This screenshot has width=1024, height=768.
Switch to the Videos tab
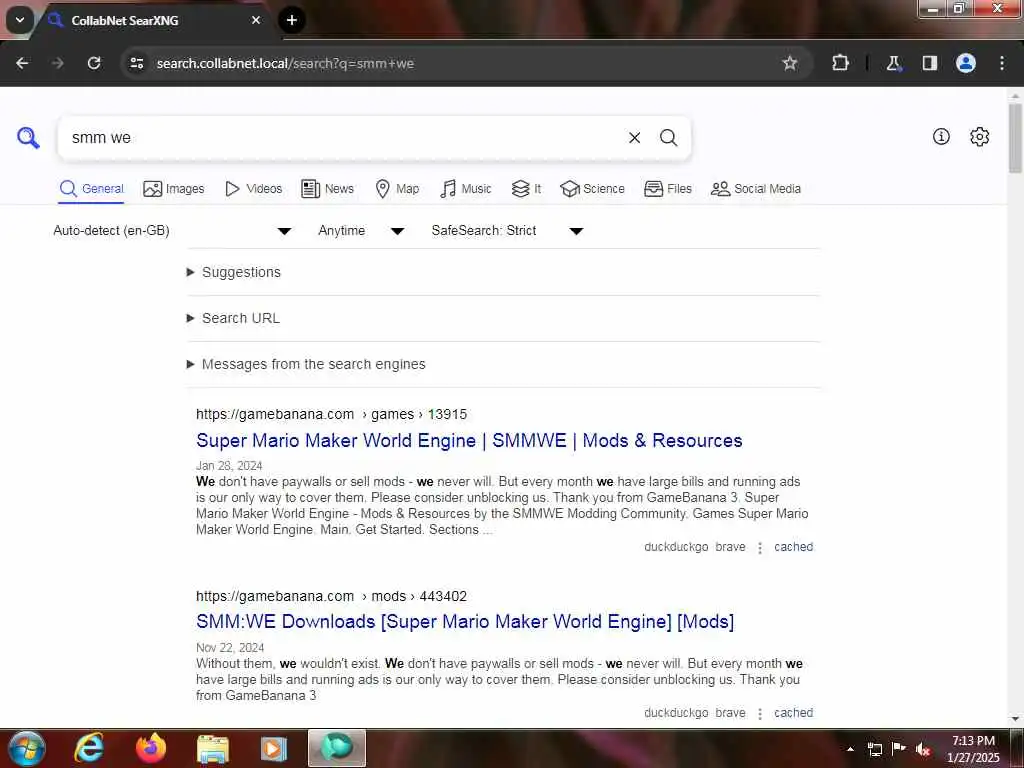click(253, 189)
